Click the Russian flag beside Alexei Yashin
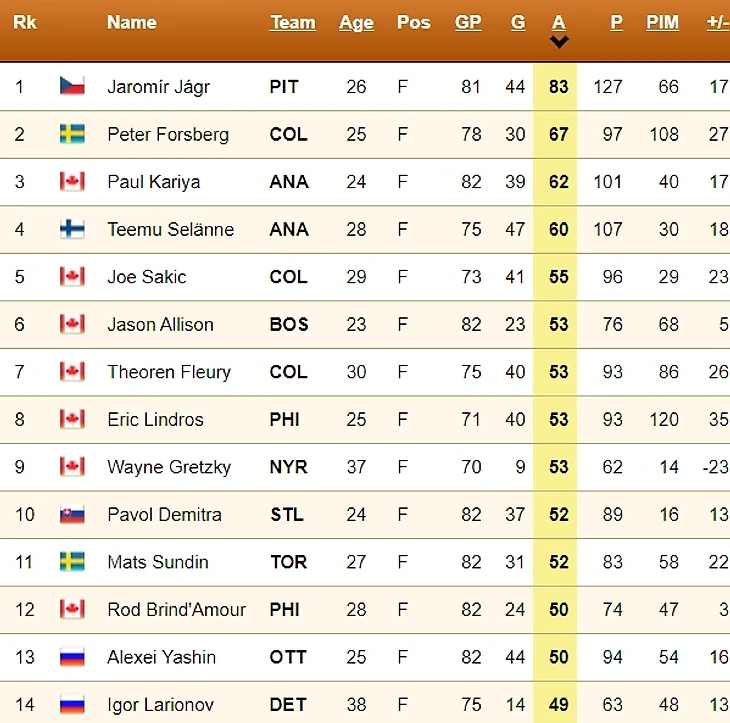Screen dimensions: 730x723 [x=71, y=657]
